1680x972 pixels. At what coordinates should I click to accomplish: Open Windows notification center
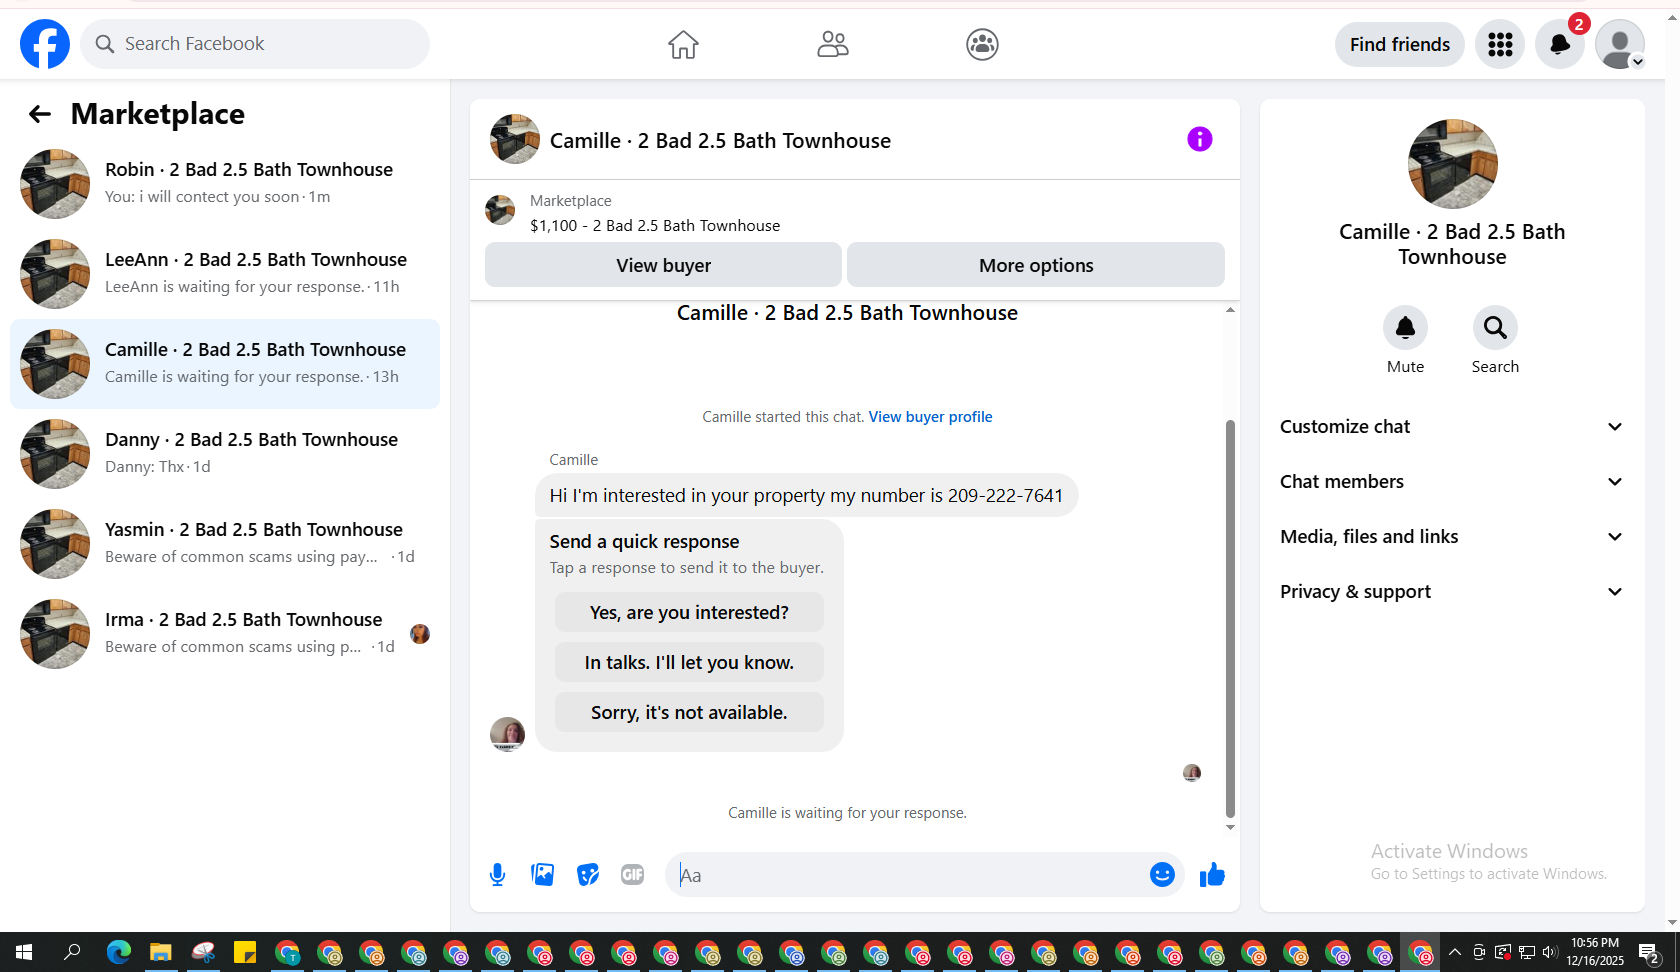pos(1649,952)
